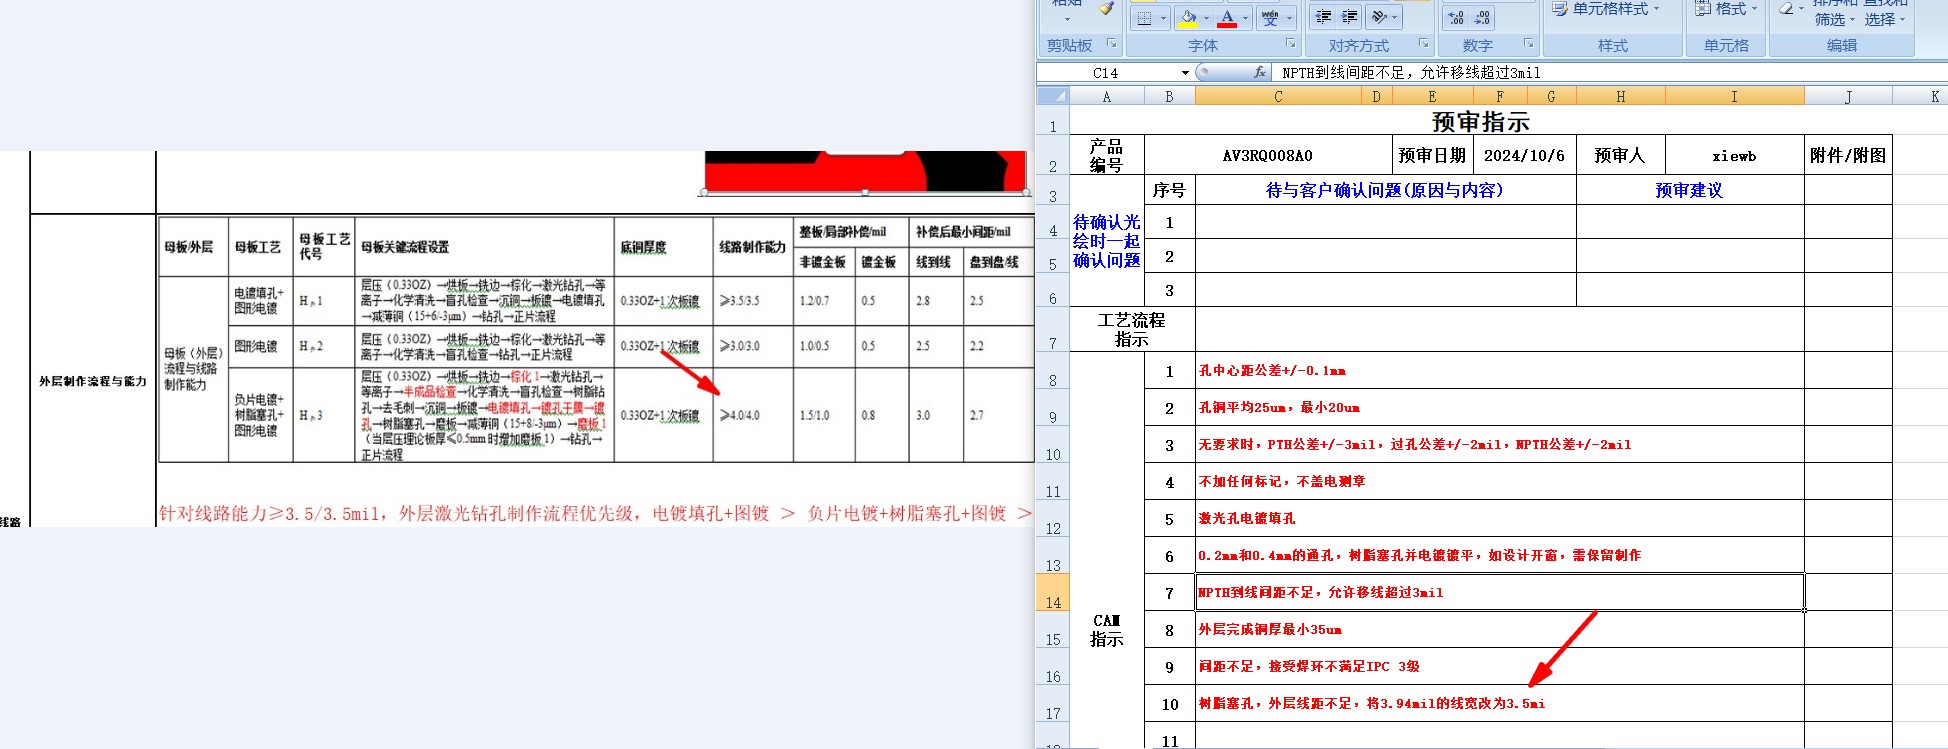Select row 8 header

1052,370
